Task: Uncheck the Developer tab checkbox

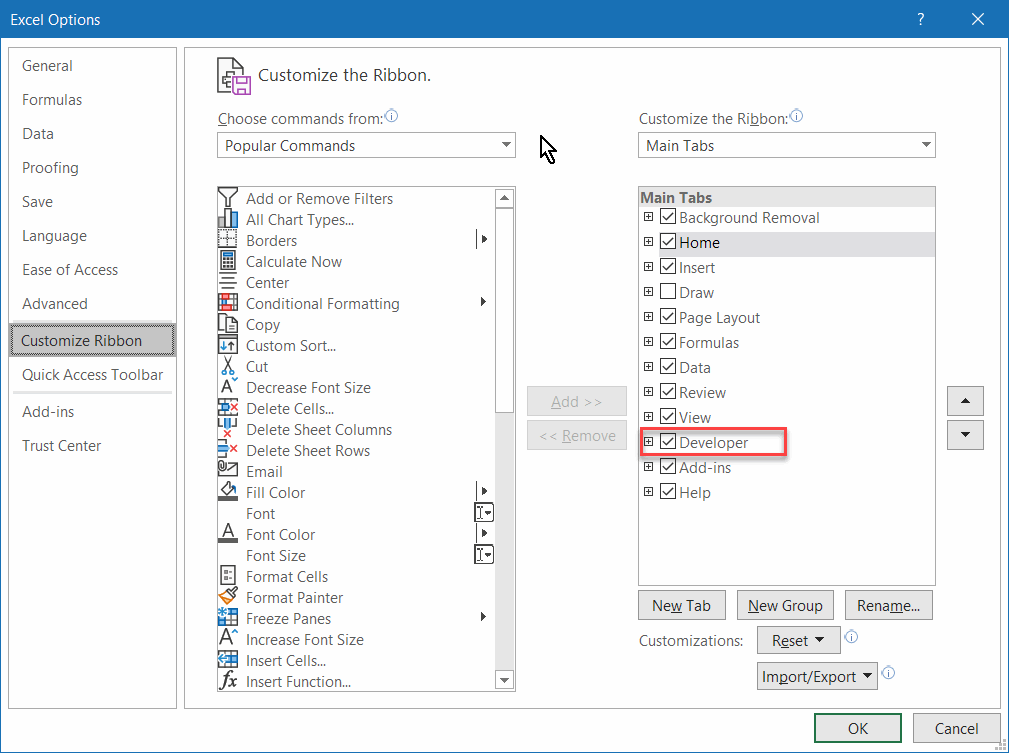Action: pyautogui.click(x=668, y=442)
